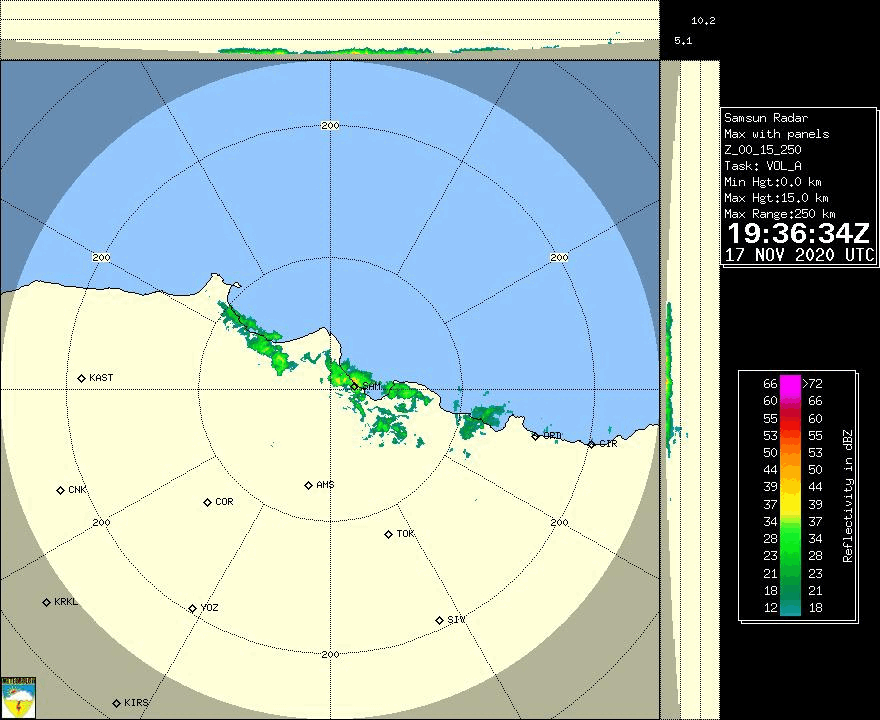Viewport: 880px width, 720px height.
Task: Select the KRKL station diamond marker
Action: tap(47, 602)
